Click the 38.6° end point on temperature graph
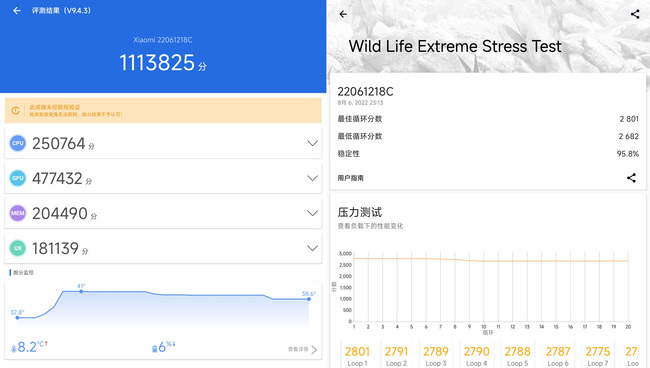 [x=309, y=299]
